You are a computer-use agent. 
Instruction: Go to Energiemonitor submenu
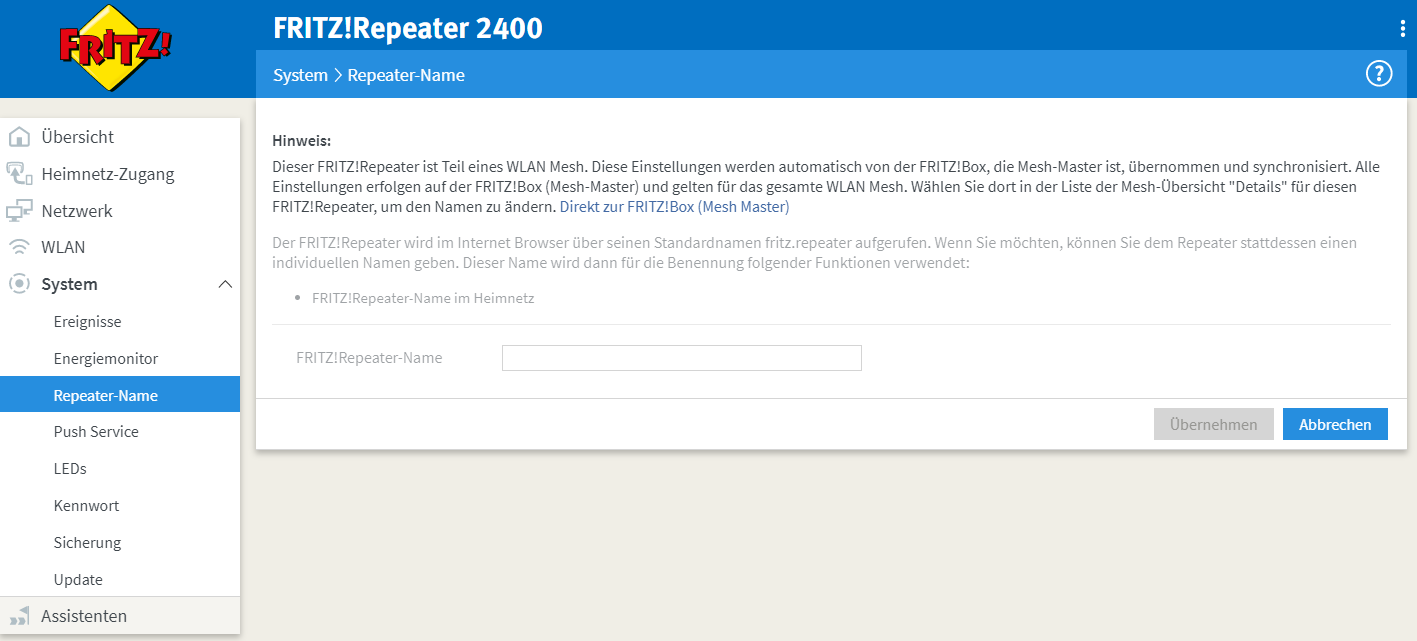tap(120, 358)
